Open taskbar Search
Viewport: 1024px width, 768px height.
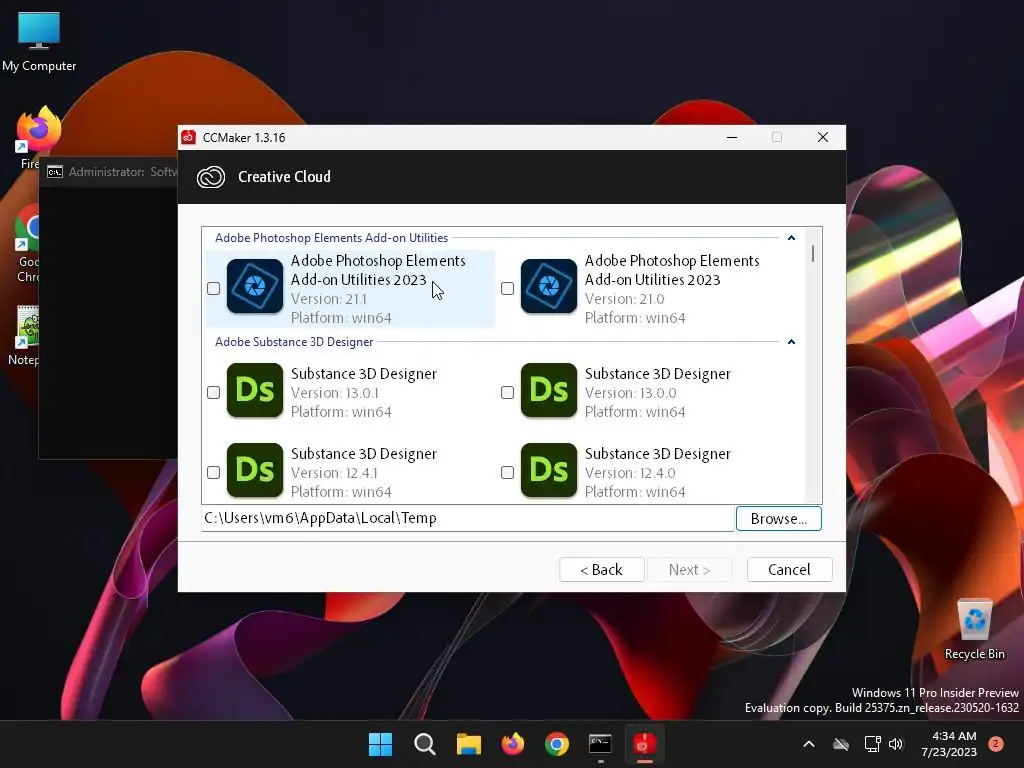[x=424, y=744]
